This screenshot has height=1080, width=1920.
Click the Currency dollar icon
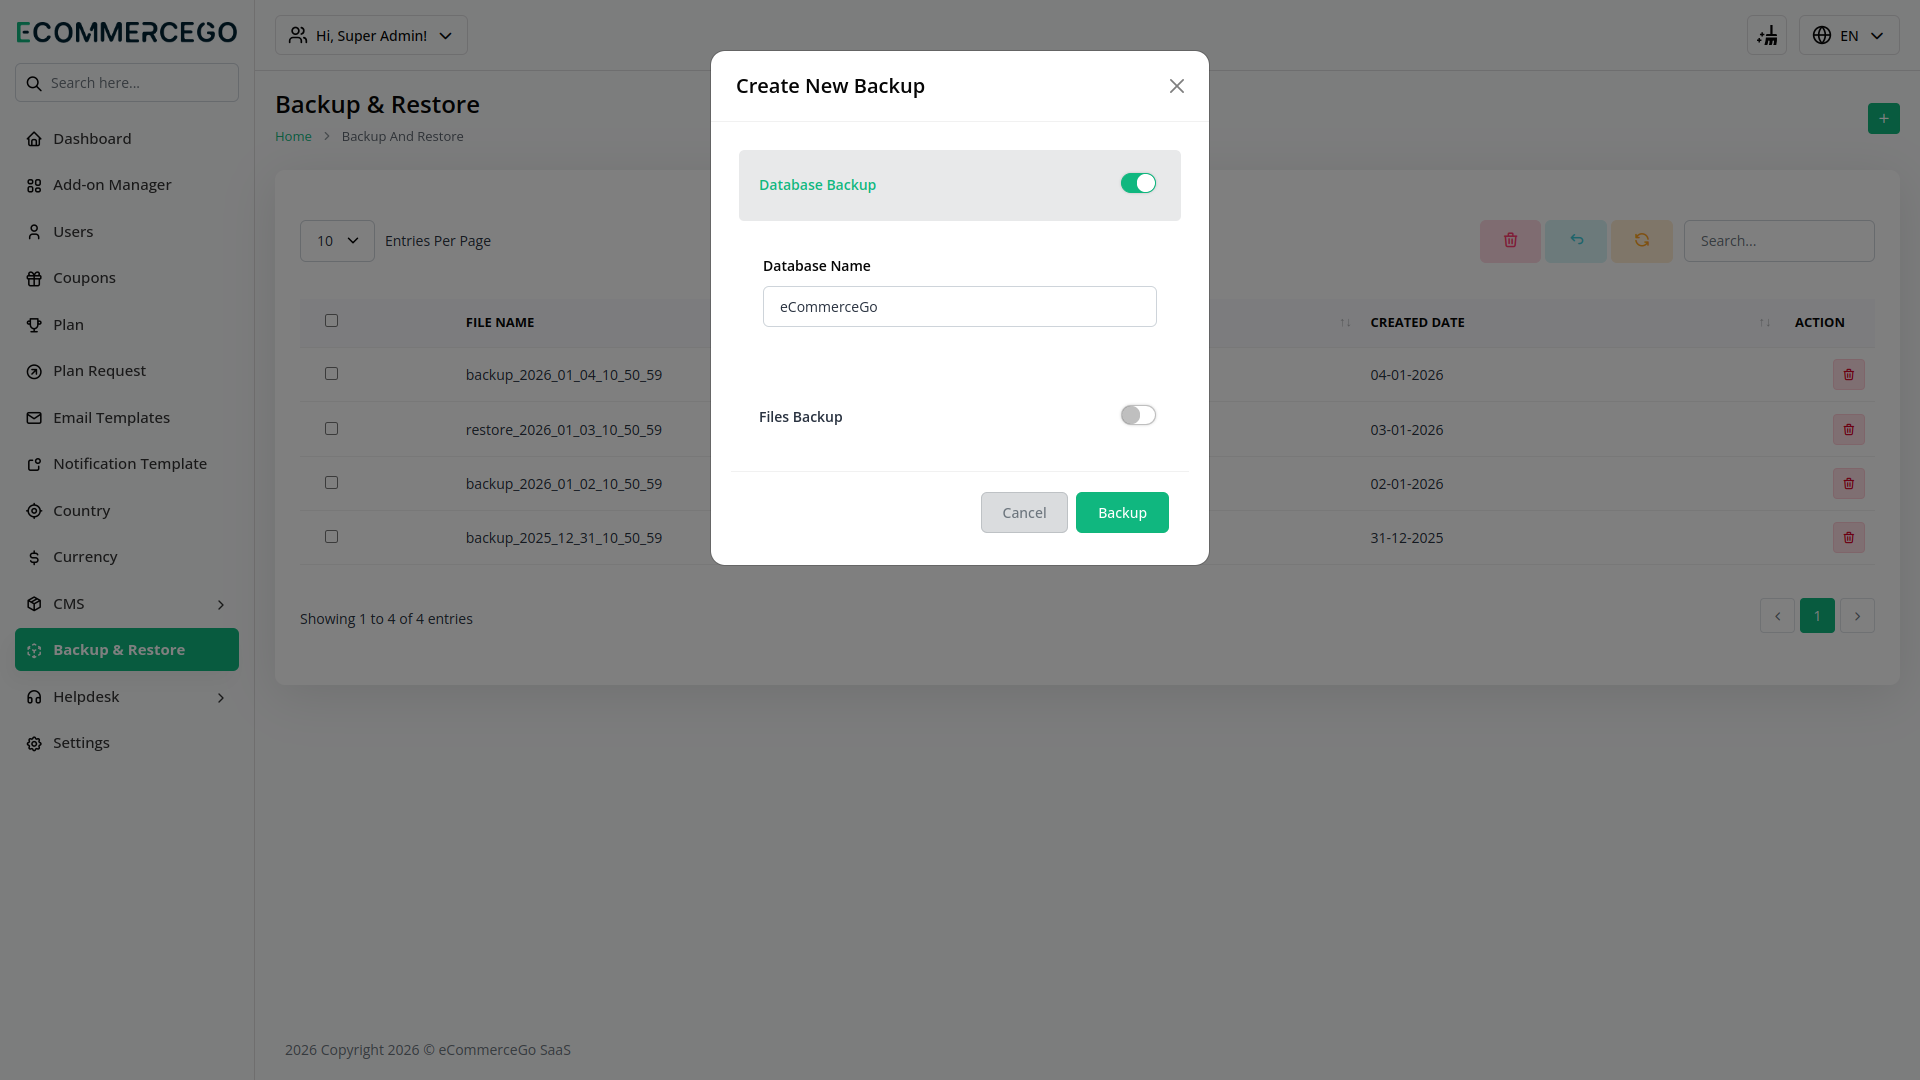34,557
